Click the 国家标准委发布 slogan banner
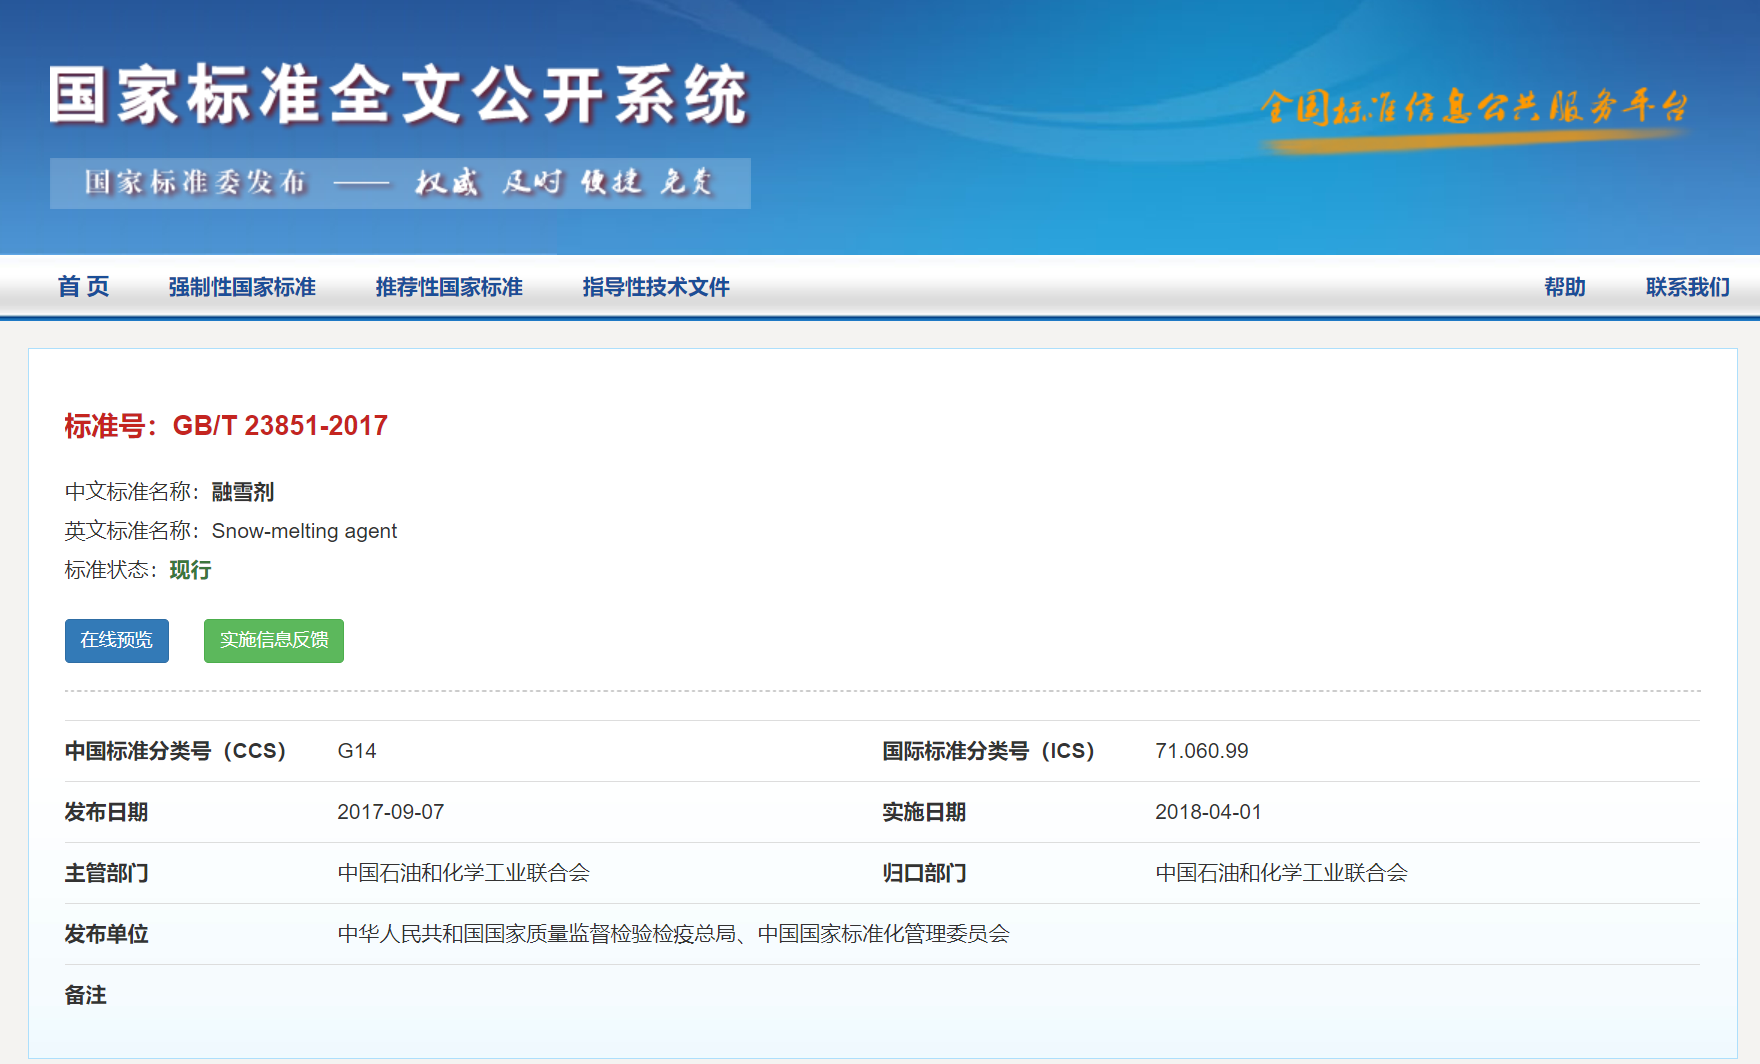The image size is (1760, 1064). coord(400,183)
